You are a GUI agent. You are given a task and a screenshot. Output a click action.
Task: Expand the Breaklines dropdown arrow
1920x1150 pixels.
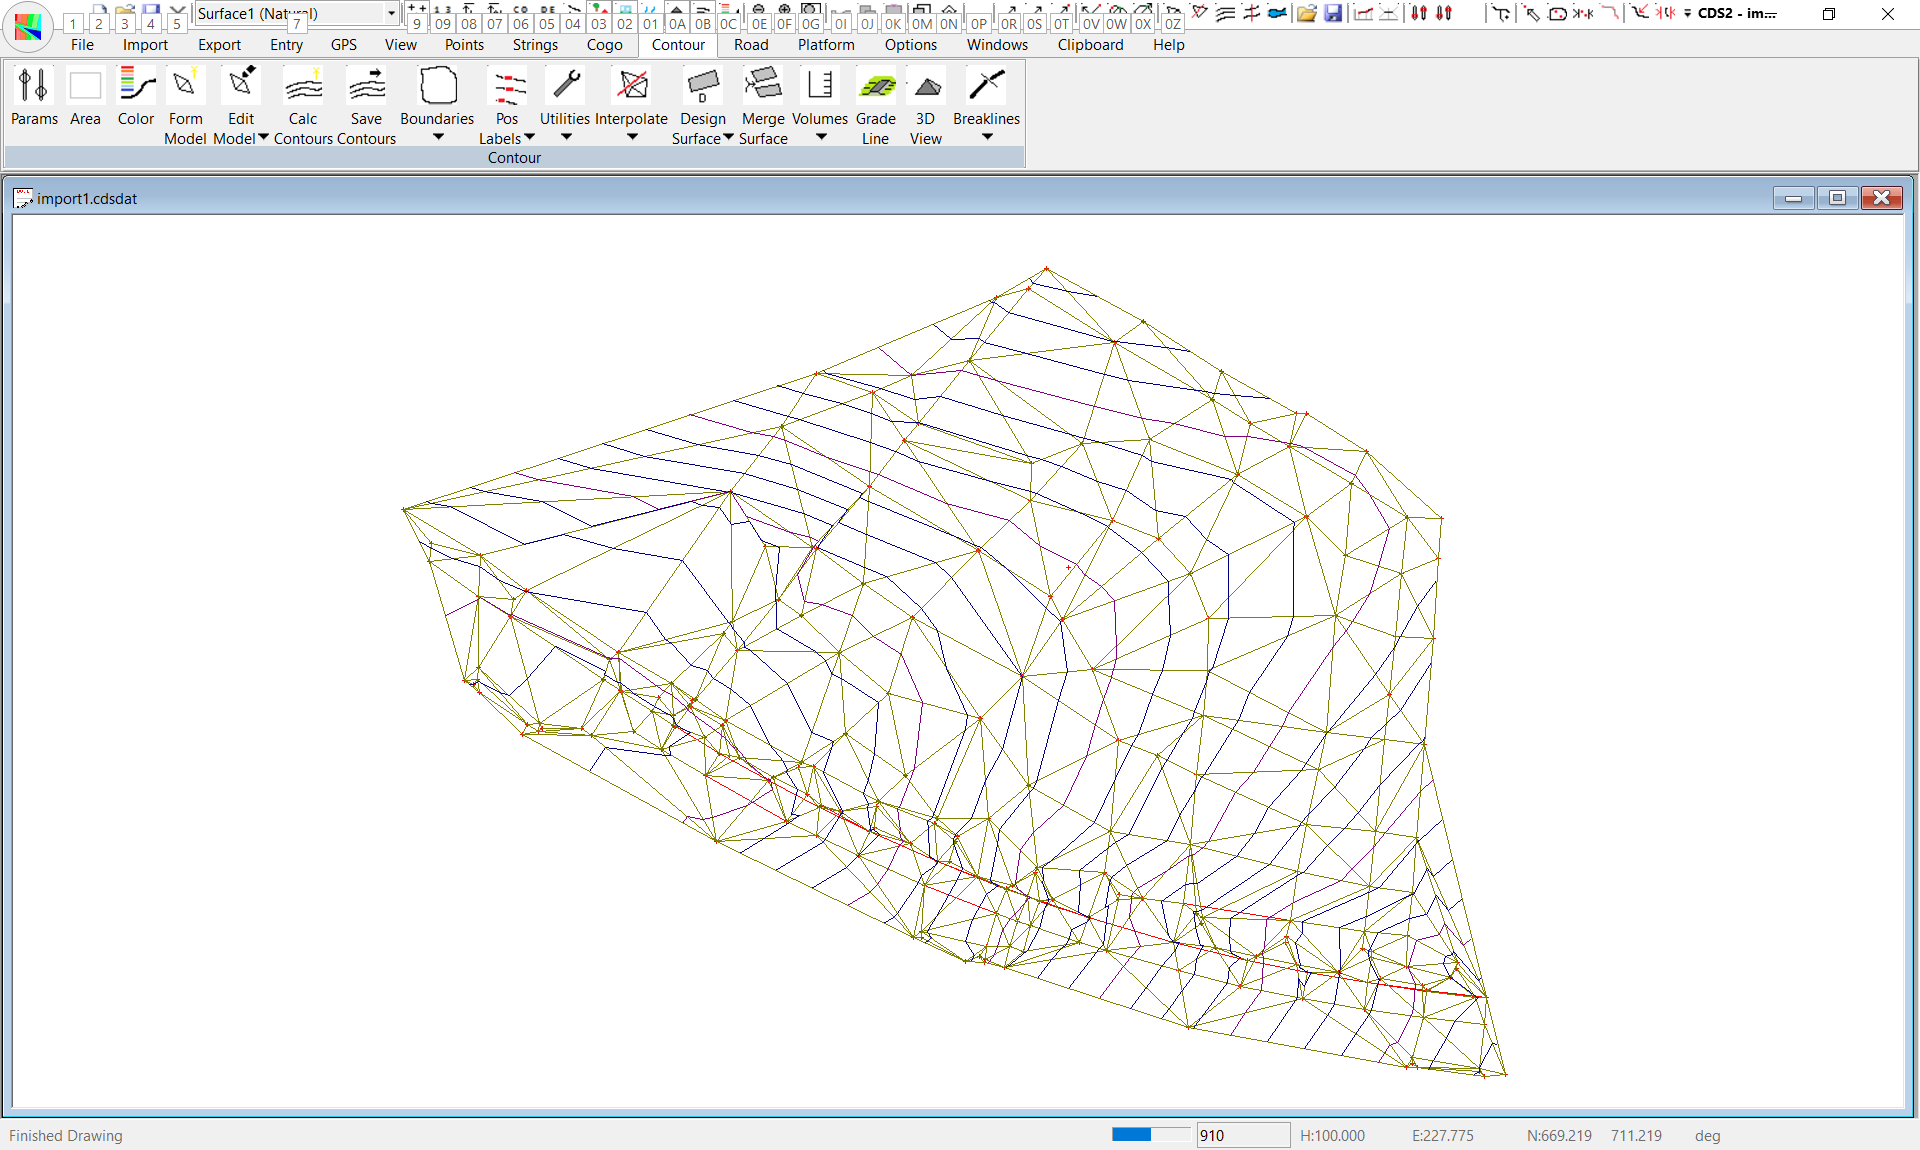tap(987, 137)
